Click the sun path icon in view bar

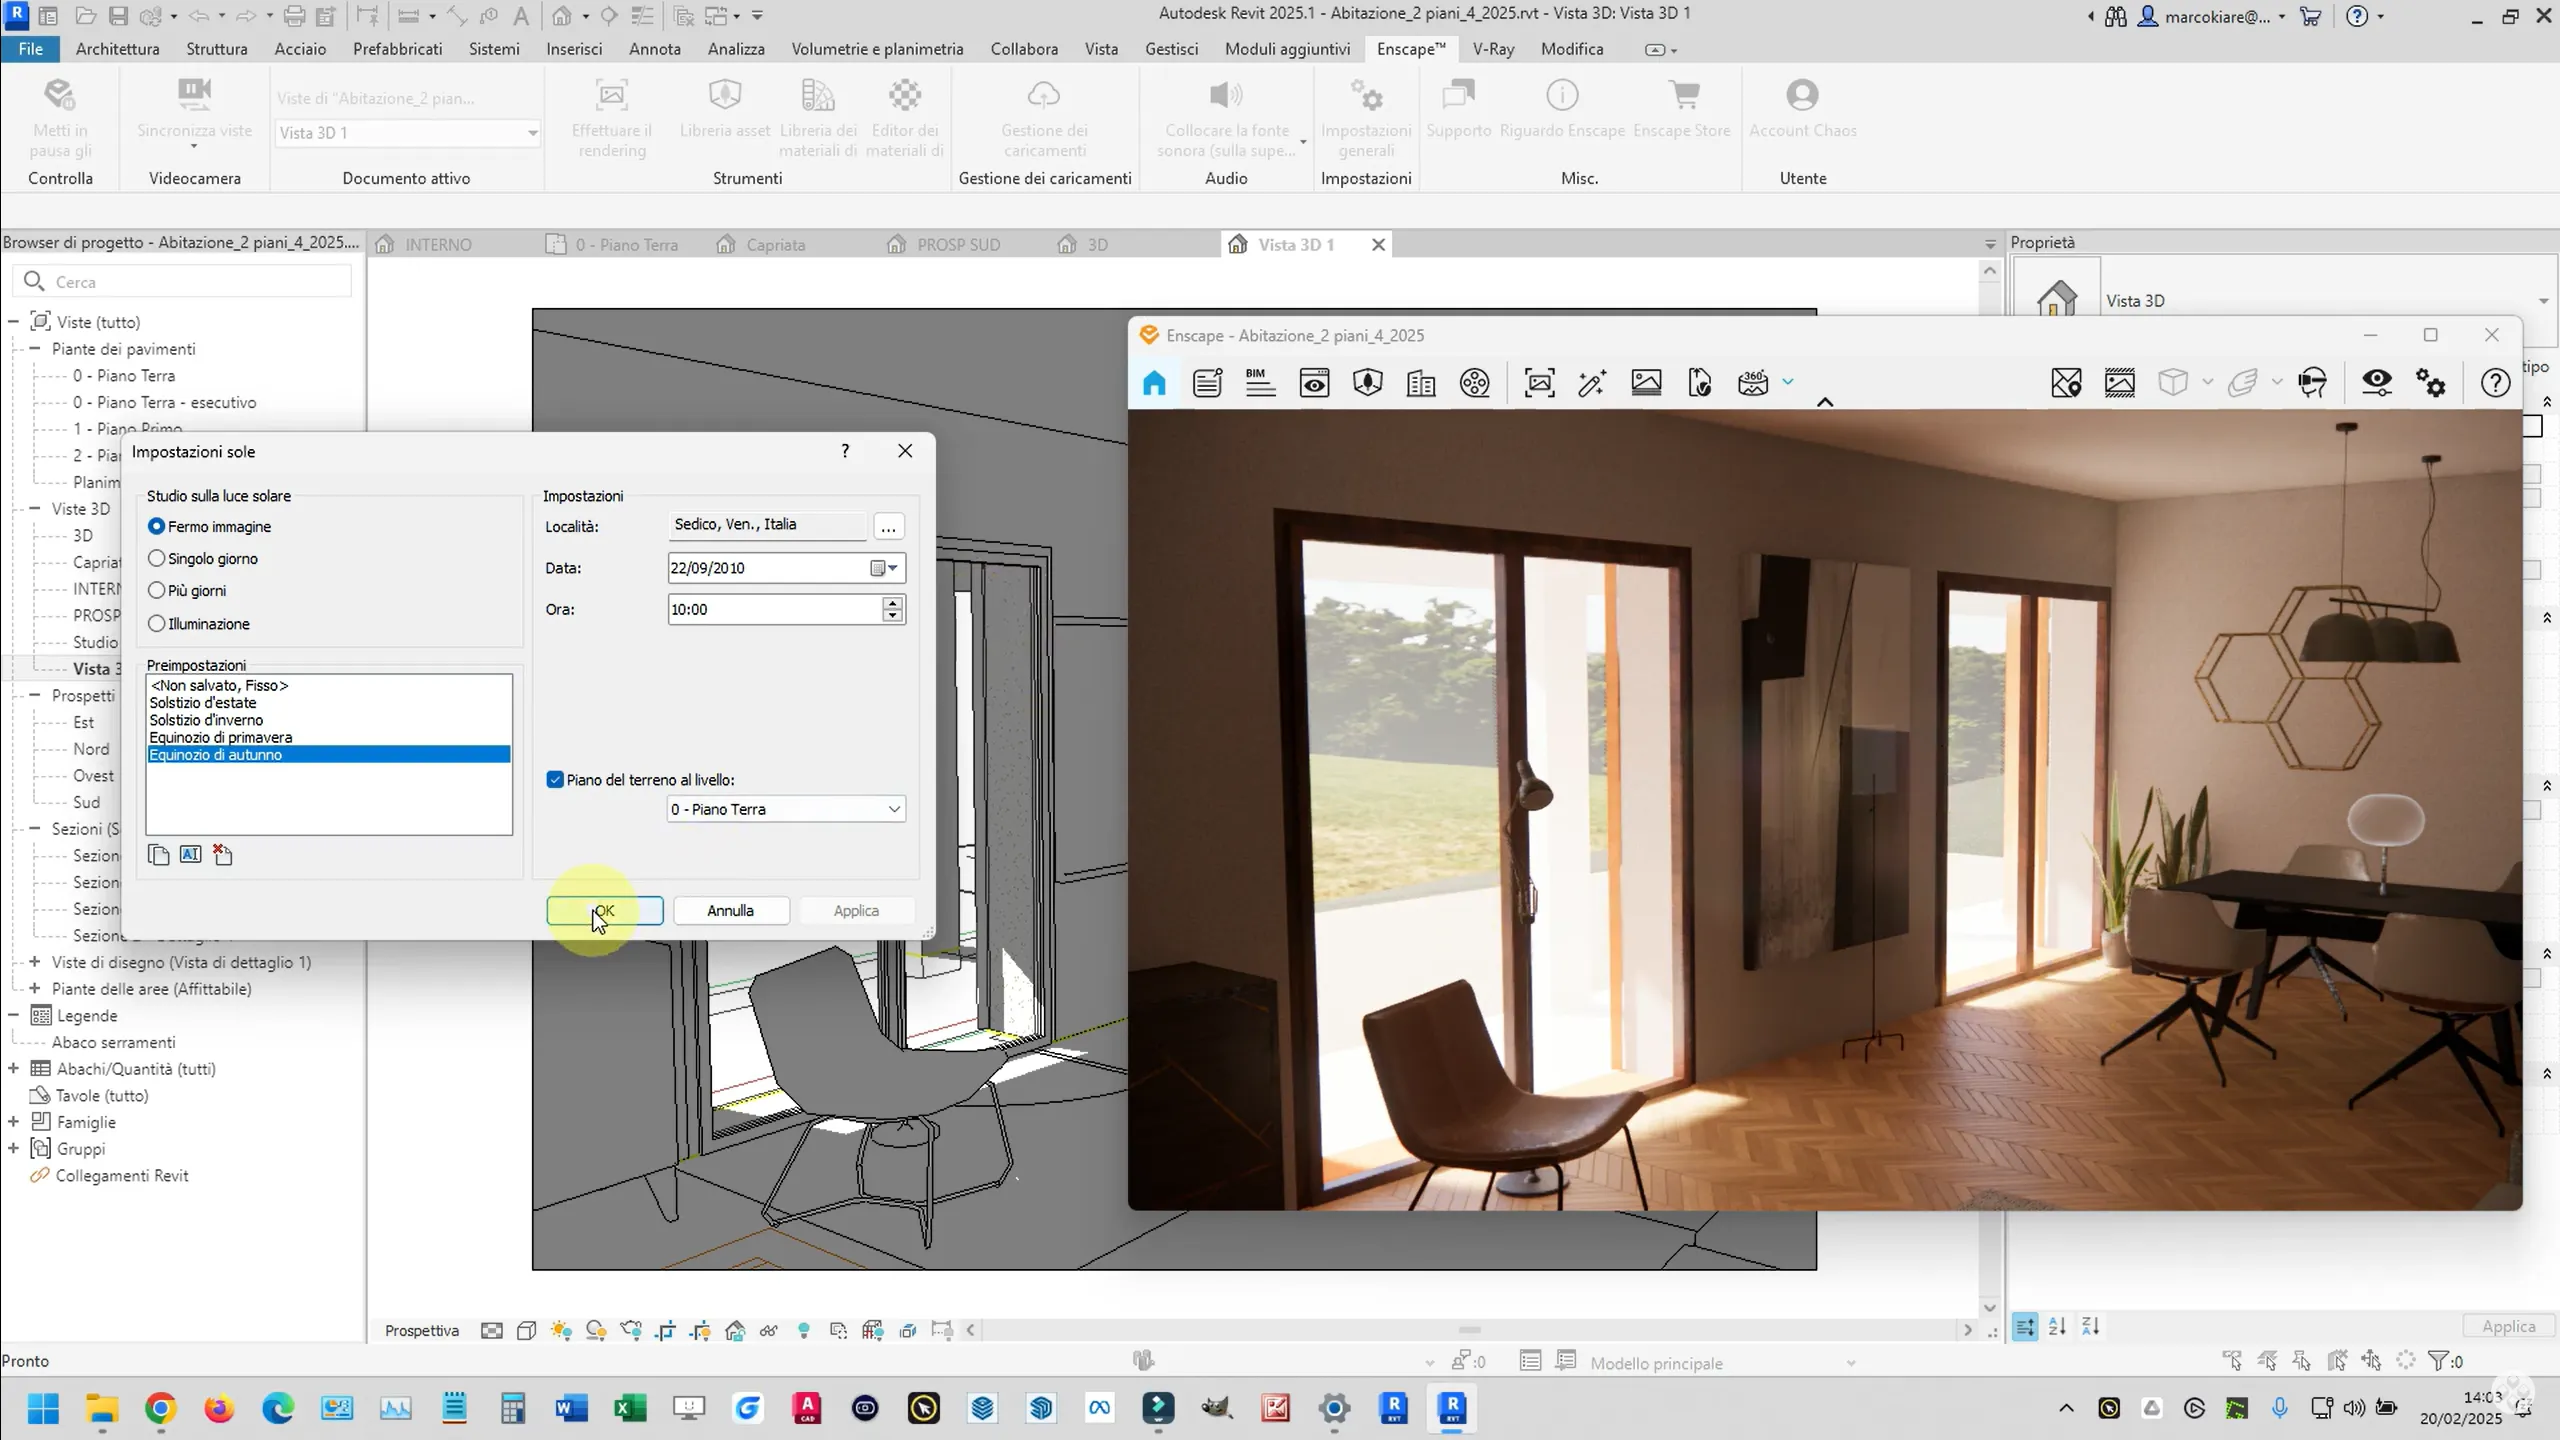(x=561, y=1331)
